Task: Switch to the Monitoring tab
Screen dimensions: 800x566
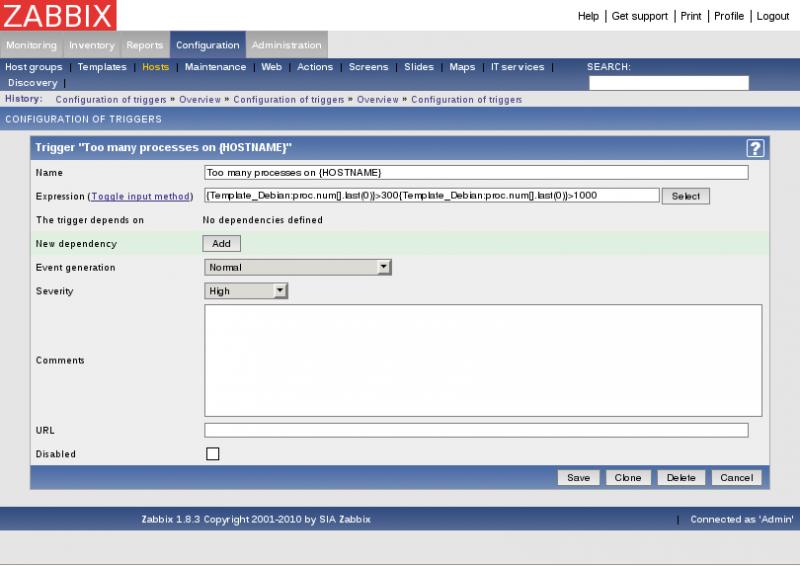Action: coord(31,45)
